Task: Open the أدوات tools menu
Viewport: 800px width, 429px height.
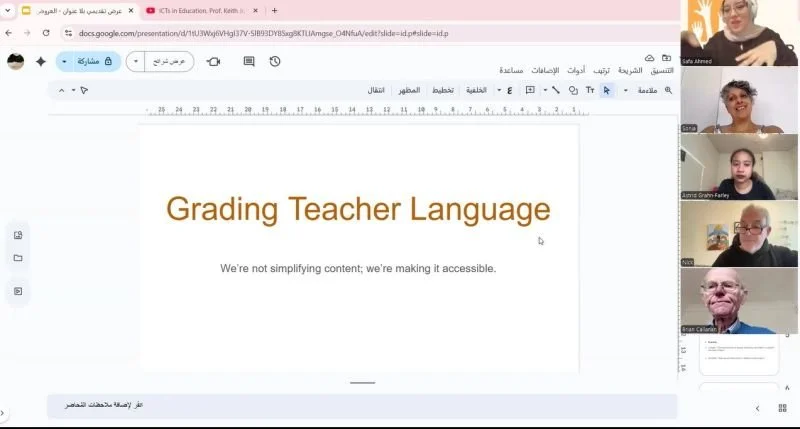Action: point(576,70)
